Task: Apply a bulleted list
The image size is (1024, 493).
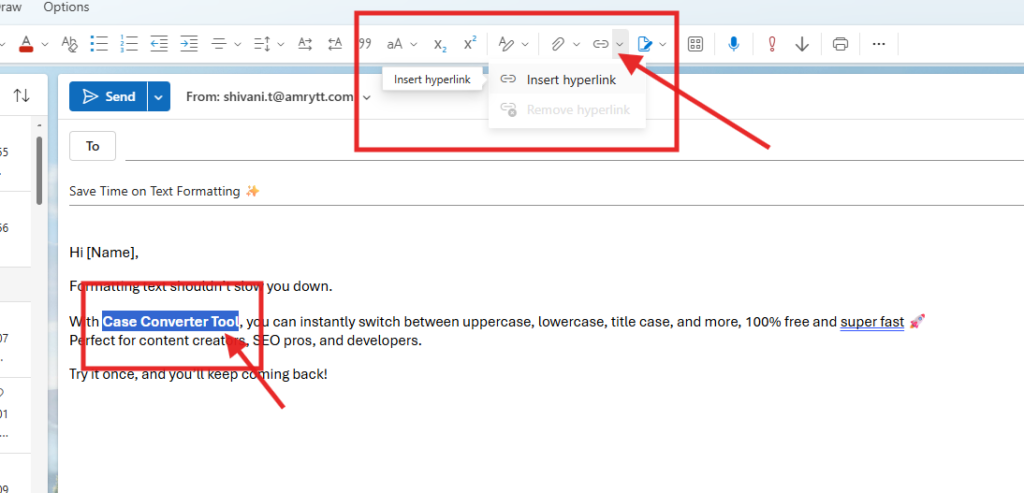Action: click(x=99, y=44)
